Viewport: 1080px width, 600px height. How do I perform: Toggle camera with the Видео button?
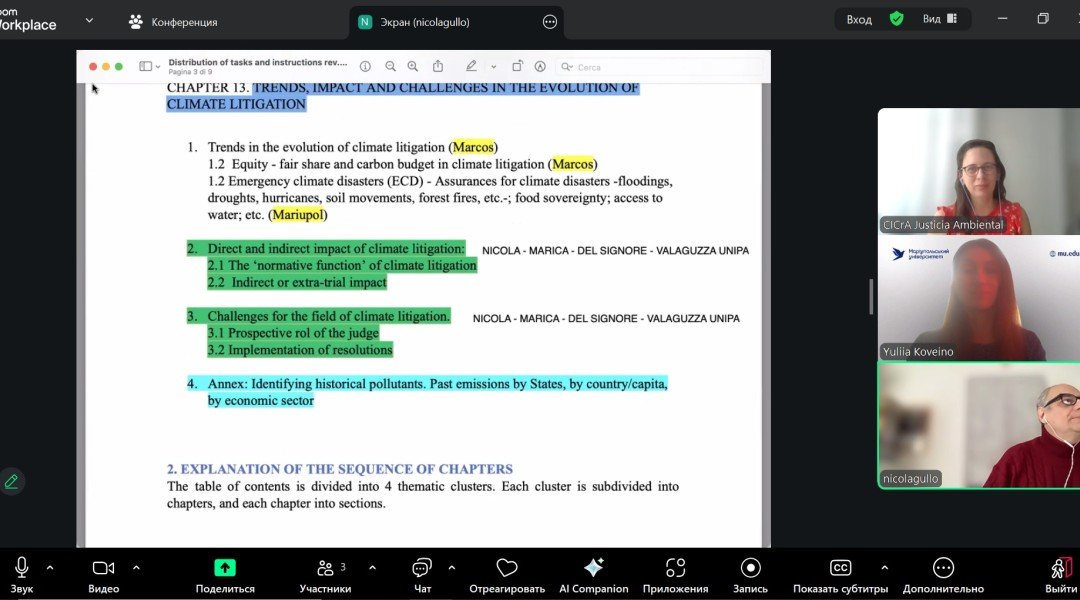click(x=103, y=568)
